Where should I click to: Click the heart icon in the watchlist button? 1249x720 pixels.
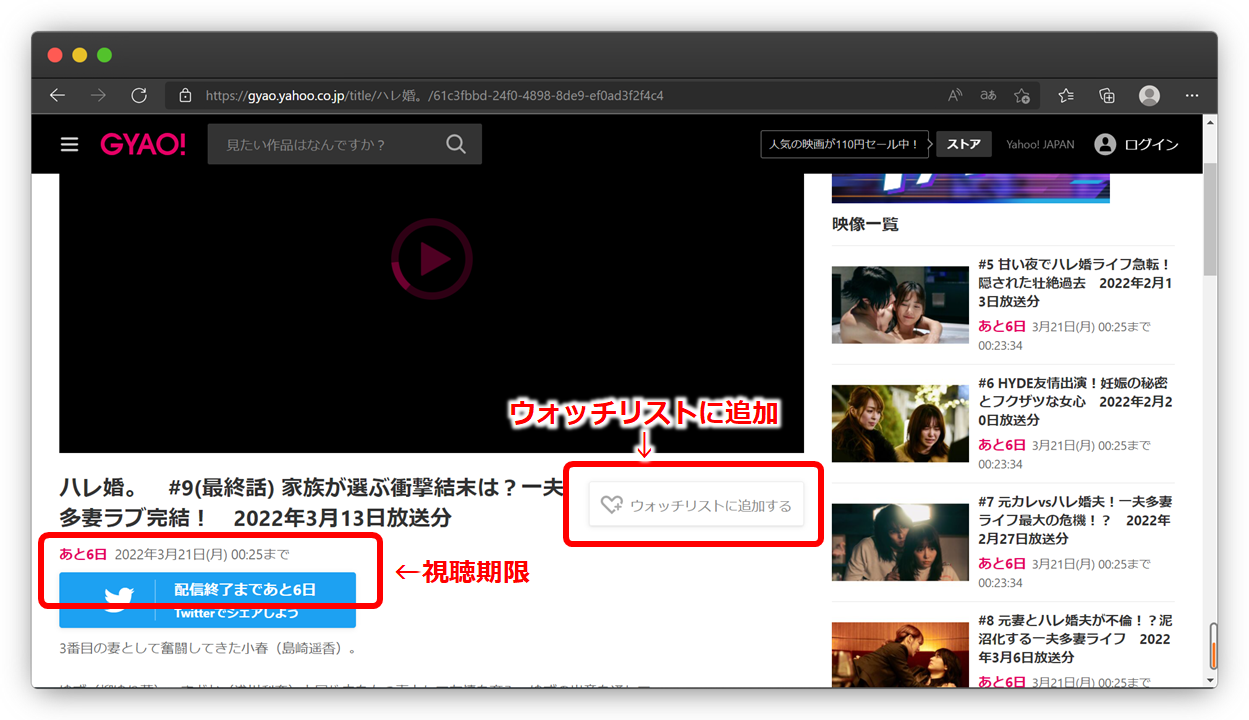612,505
